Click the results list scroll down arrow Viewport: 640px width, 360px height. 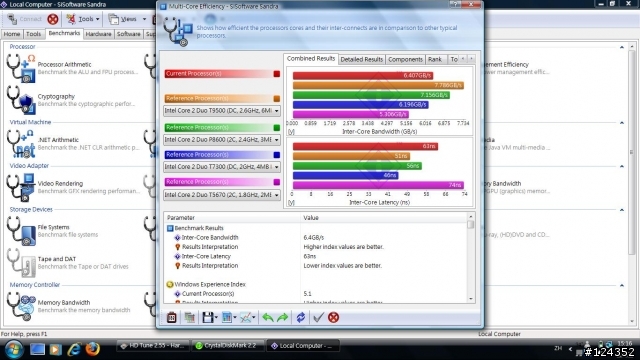[471, 299]
